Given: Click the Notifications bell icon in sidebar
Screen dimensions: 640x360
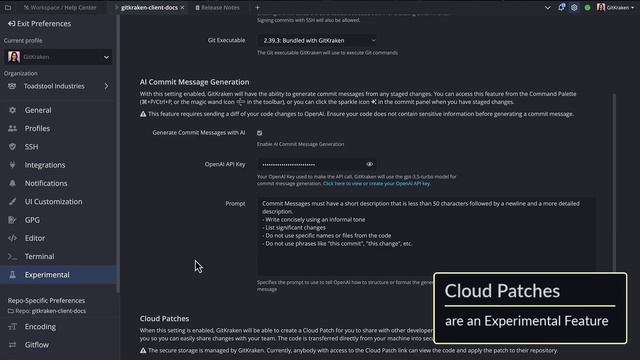Looking at the screenshot, I should click(x=13, y=183).
